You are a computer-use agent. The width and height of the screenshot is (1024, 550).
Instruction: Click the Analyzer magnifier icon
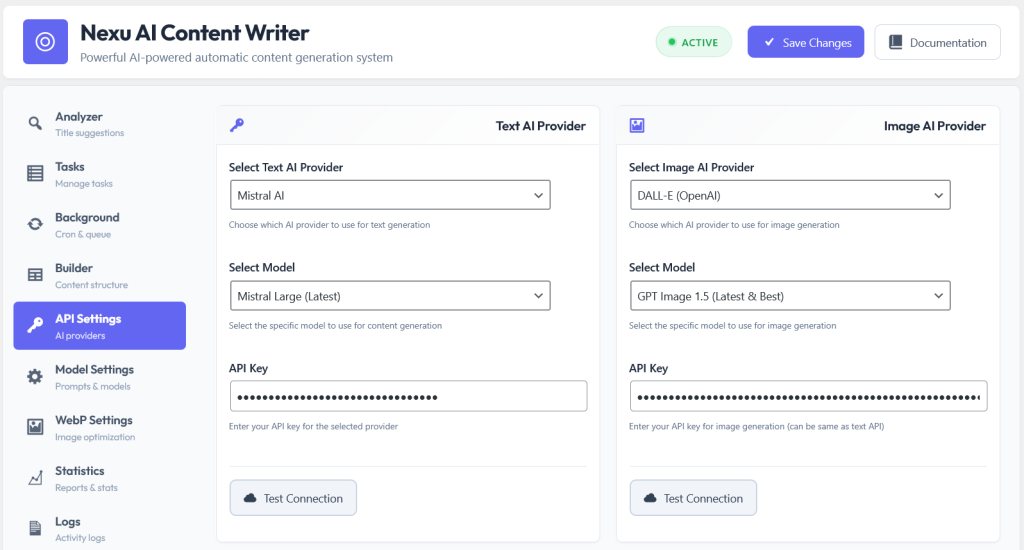coord(35,123)
